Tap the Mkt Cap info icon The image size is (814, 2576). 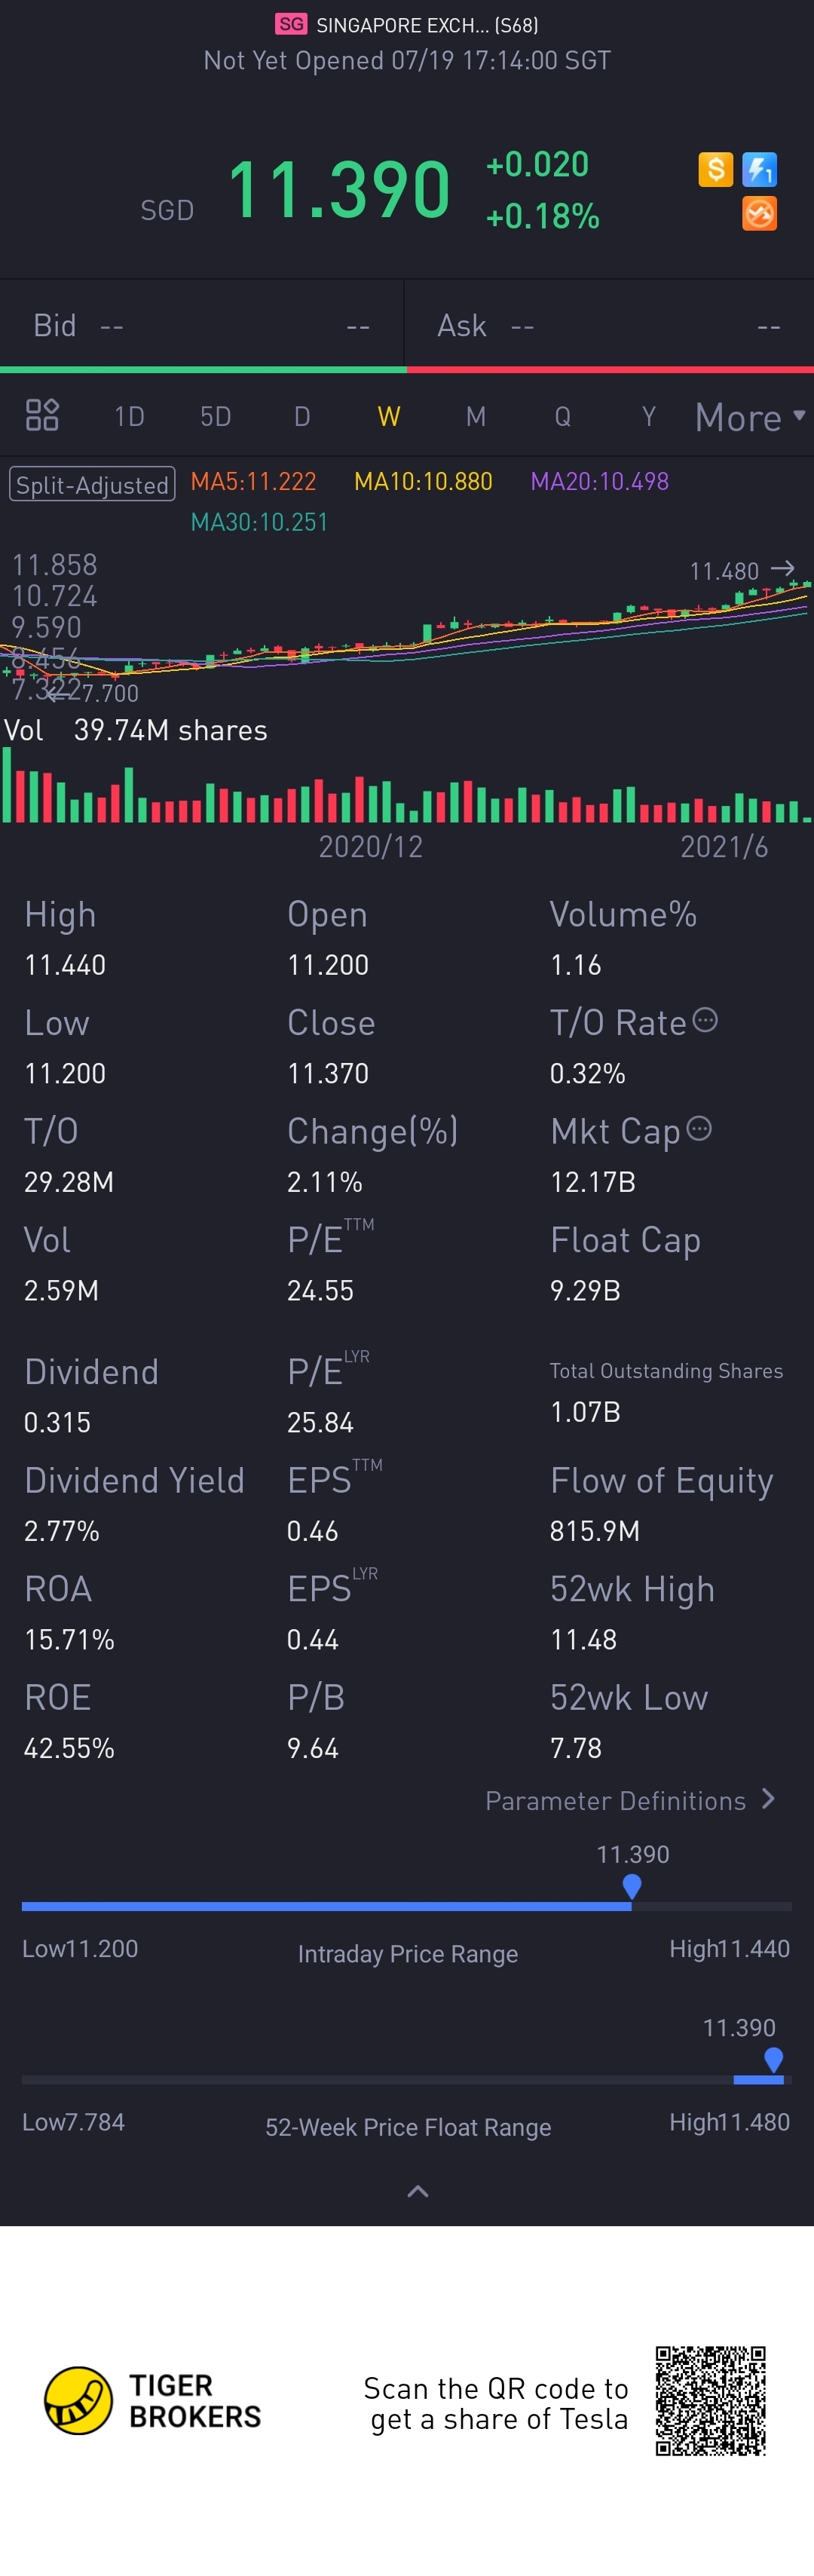click(x=699, y=1129)
